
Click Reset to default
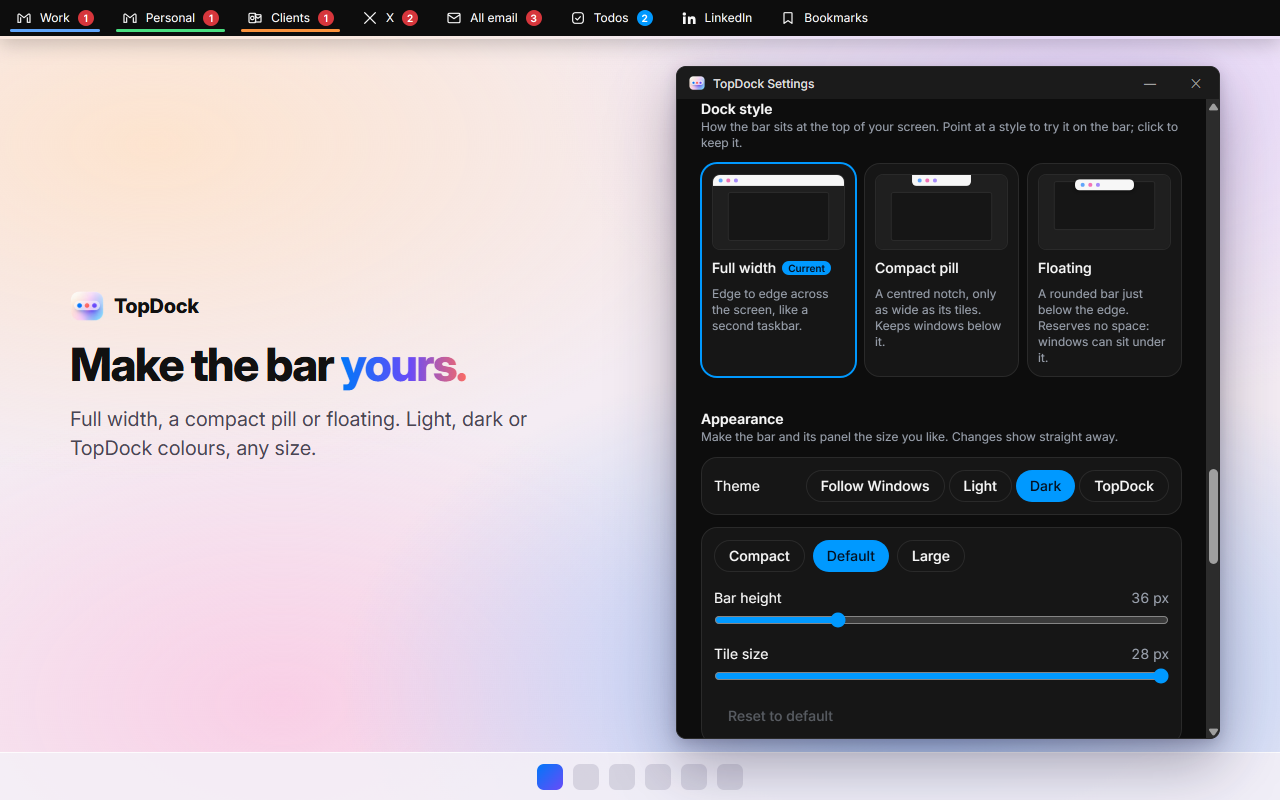[x=780, y=716]
